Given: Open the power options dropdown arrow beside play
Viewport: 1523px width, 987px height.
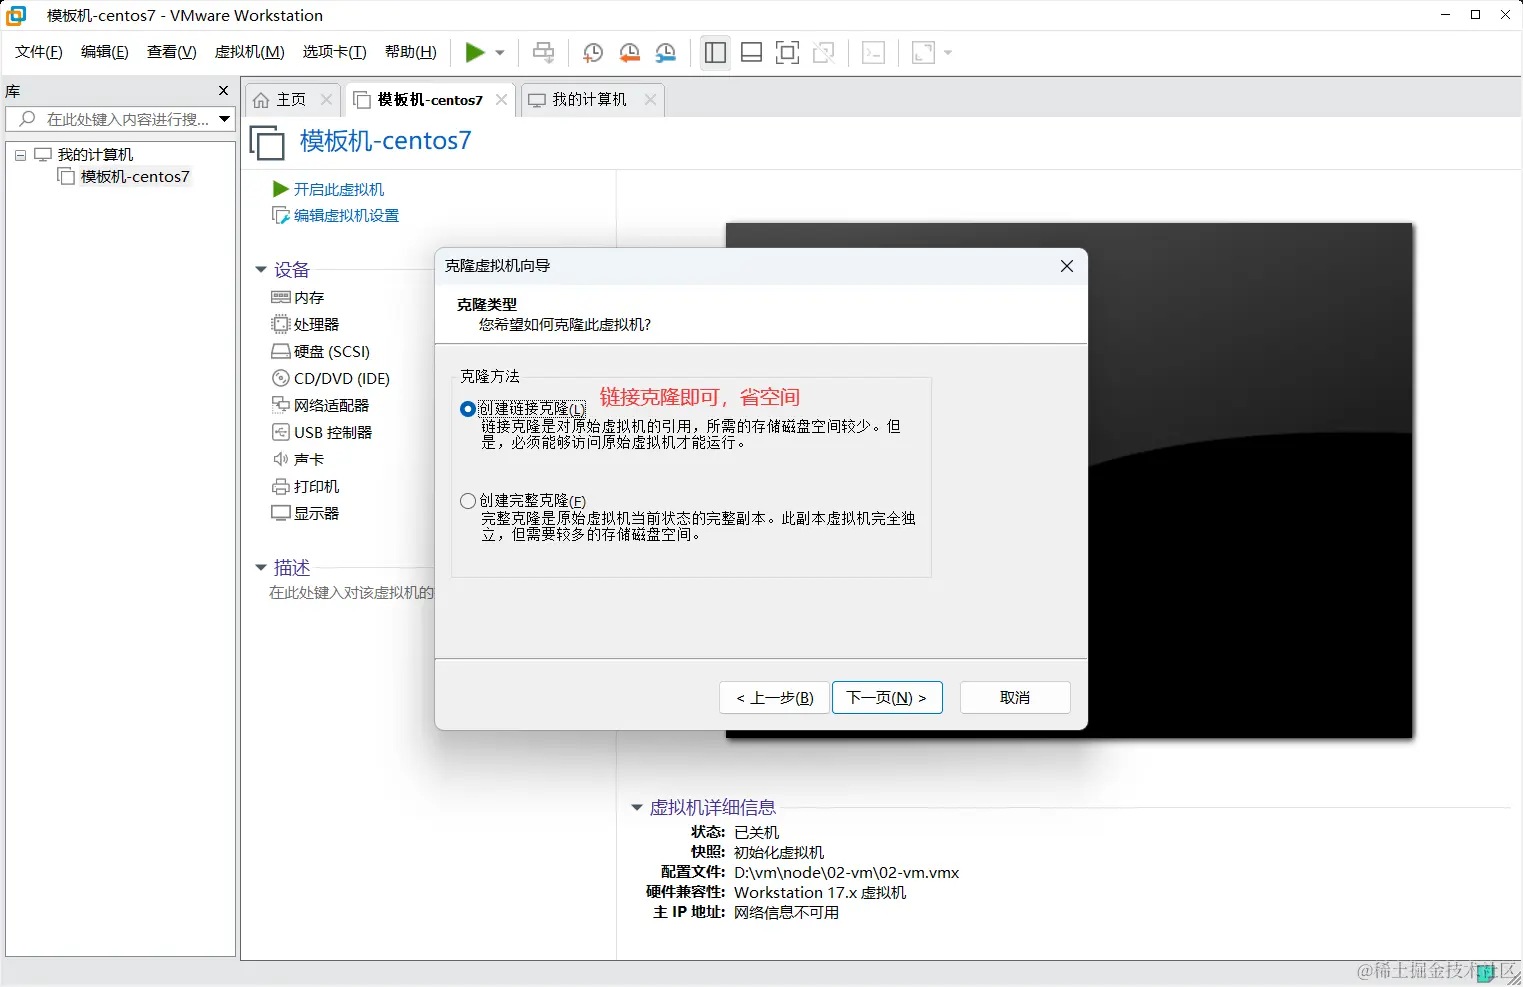Looking at the screenshot, I should [500, 53].
